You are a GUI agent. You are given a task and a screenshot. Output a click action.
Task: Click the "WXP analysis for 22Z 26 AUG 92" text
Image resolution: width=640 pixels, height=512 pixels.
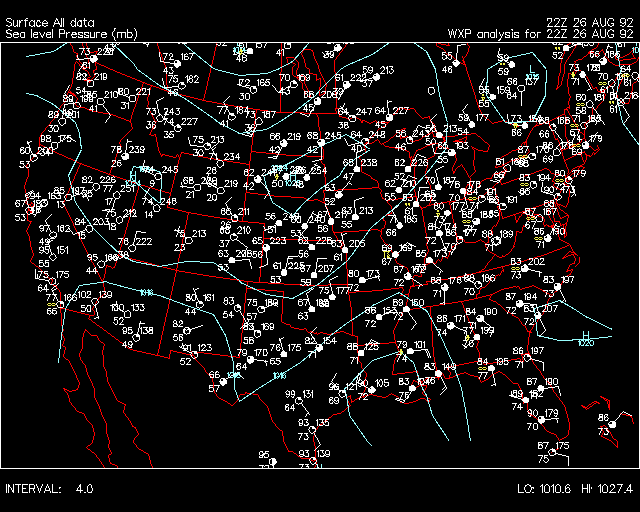tap(540, 33)
